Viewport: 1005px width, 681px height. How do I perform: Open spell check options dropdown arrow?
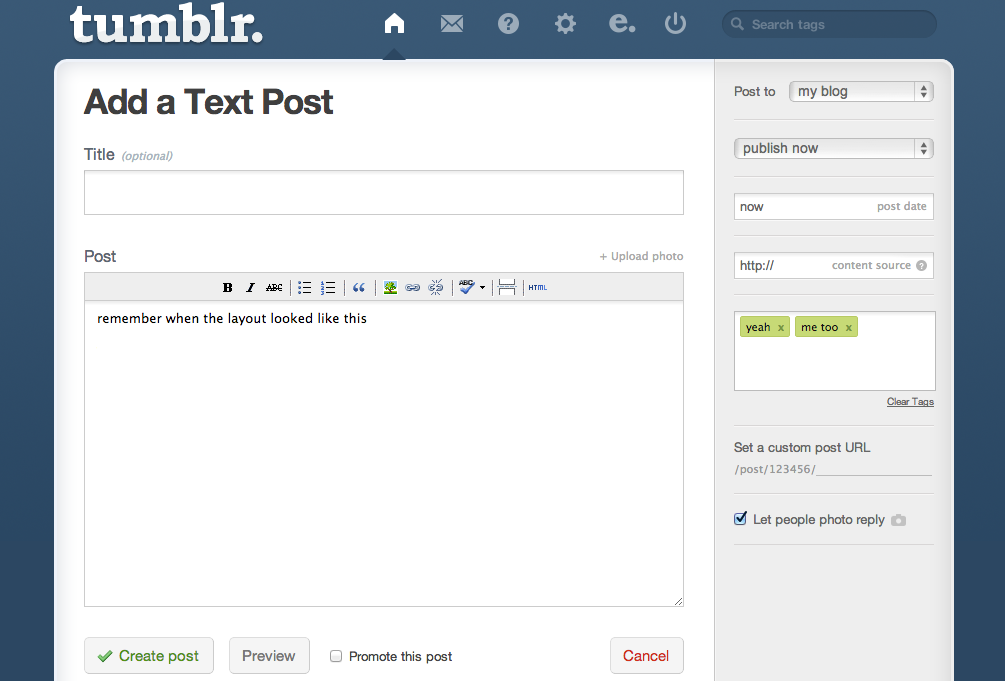(483, 288)
